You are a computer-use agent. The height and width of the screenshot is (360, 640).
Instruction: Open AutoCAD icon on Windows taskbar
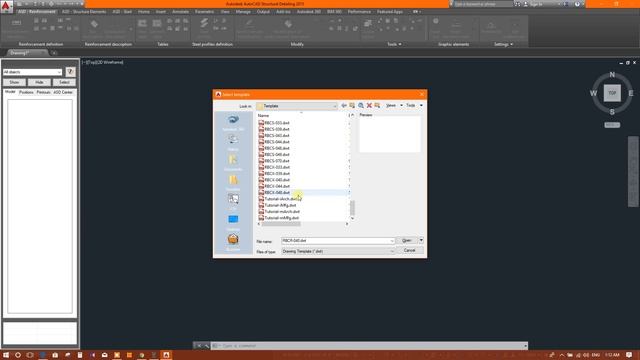point(166,355)
